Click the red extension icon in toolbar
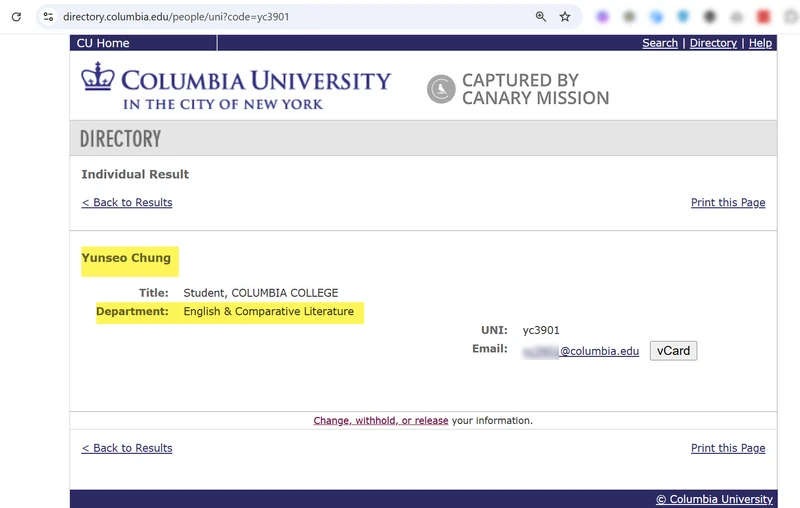This screenshot has height=508, width=800. pos(763,17)
